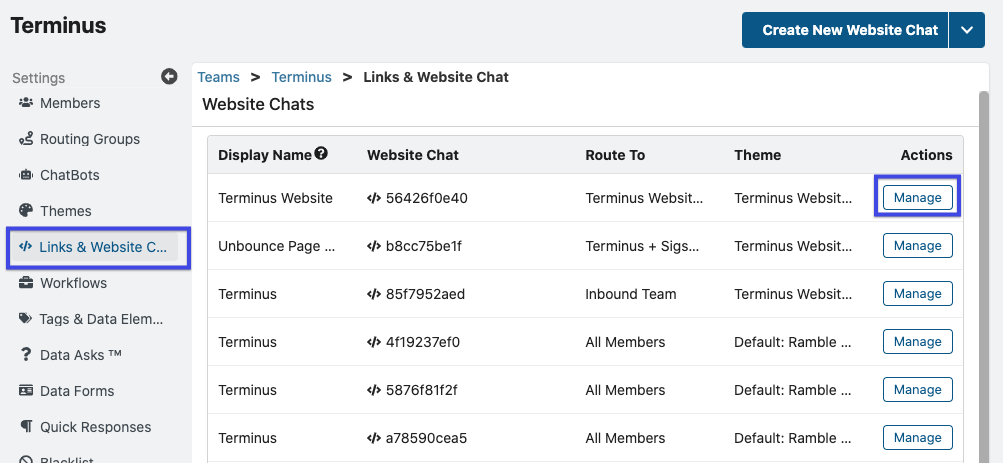Click the vertical scrollbar of the Website Chats panel
Viewport: 1003px width, 463px height.
(x=984, y=275)
